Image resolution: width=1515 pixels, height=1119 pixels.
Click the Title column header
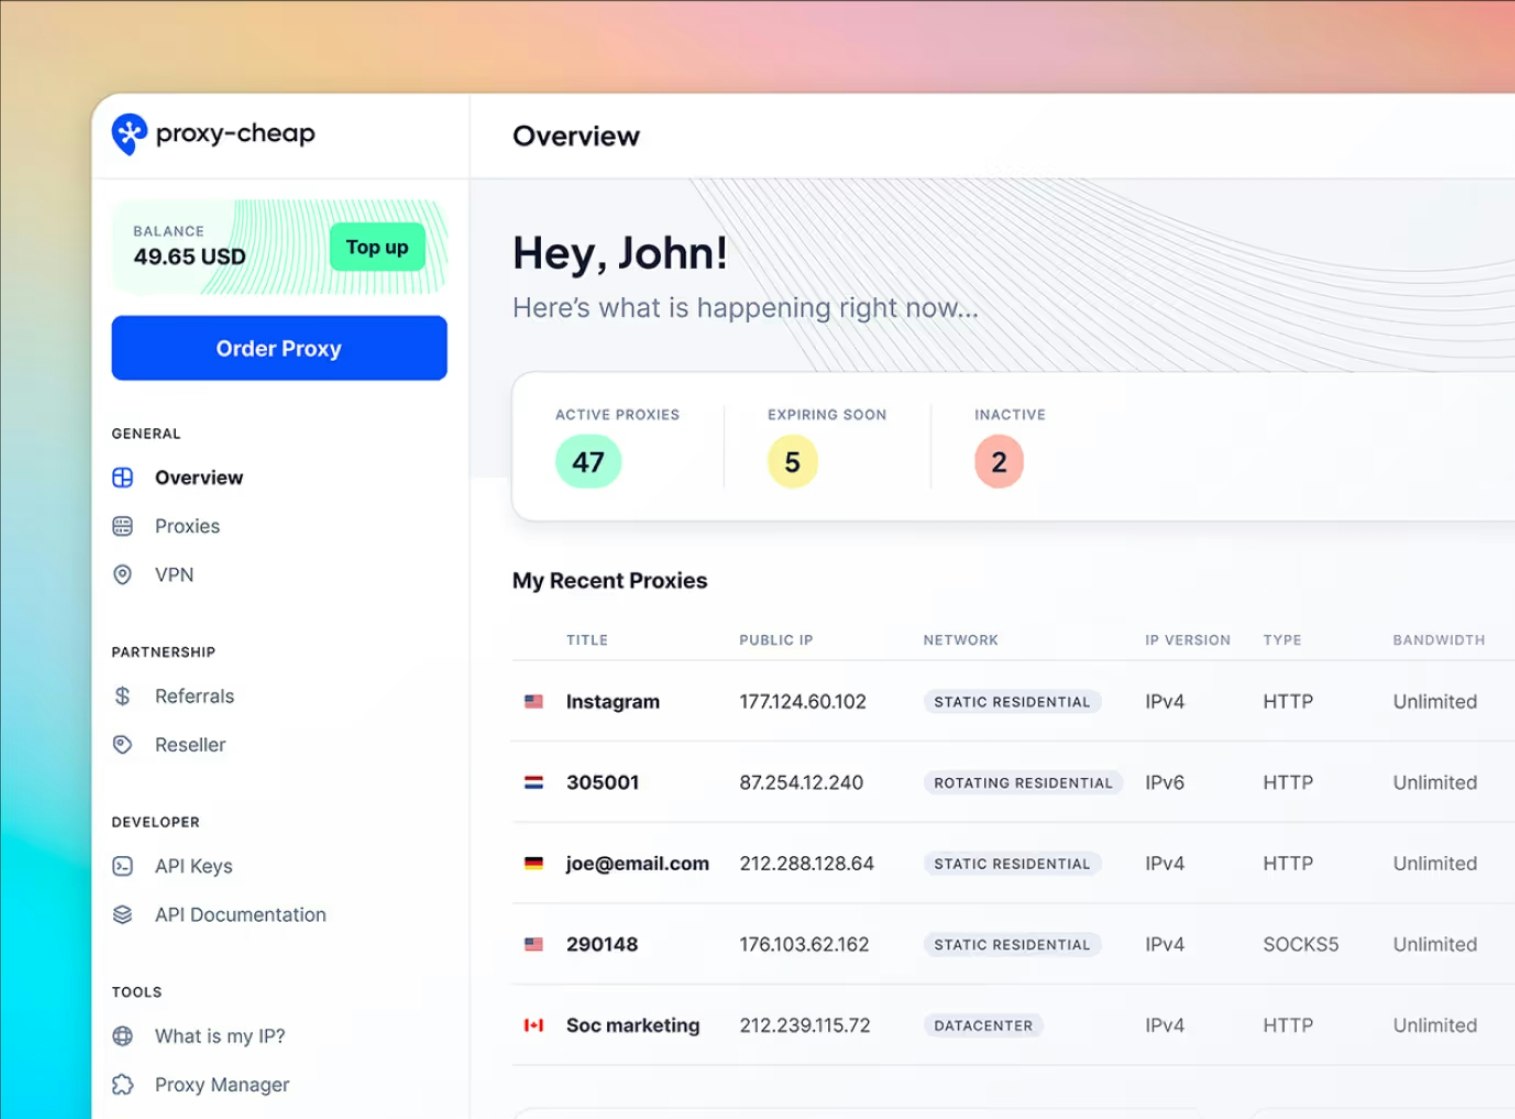(587, 640)
